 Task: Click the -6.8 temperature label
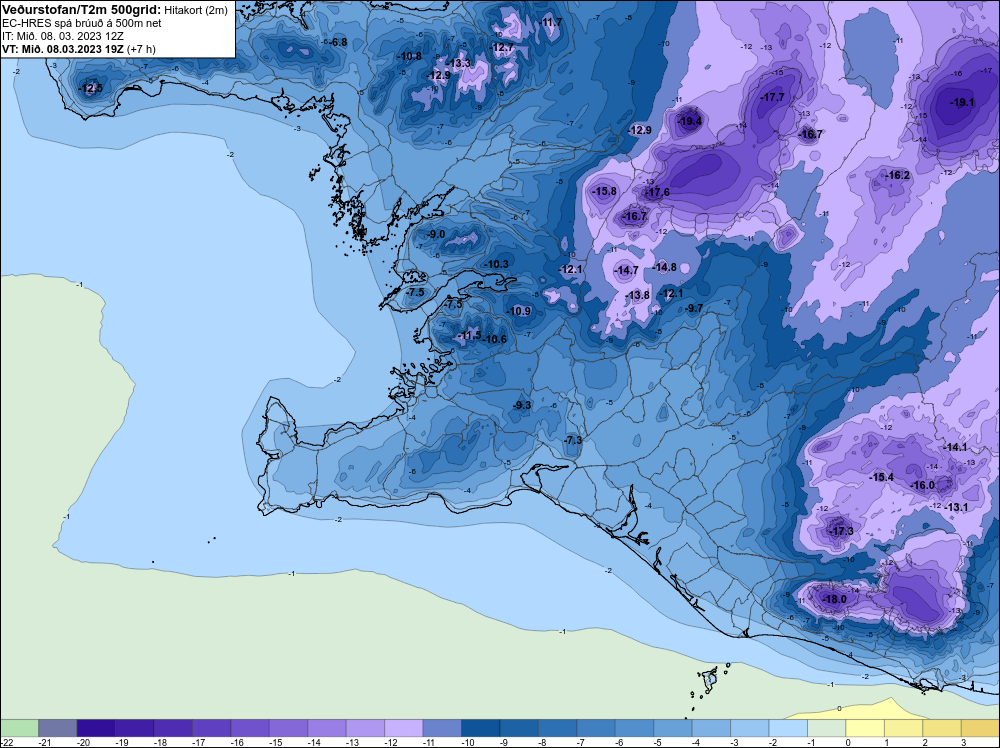[x=338, y=43]
